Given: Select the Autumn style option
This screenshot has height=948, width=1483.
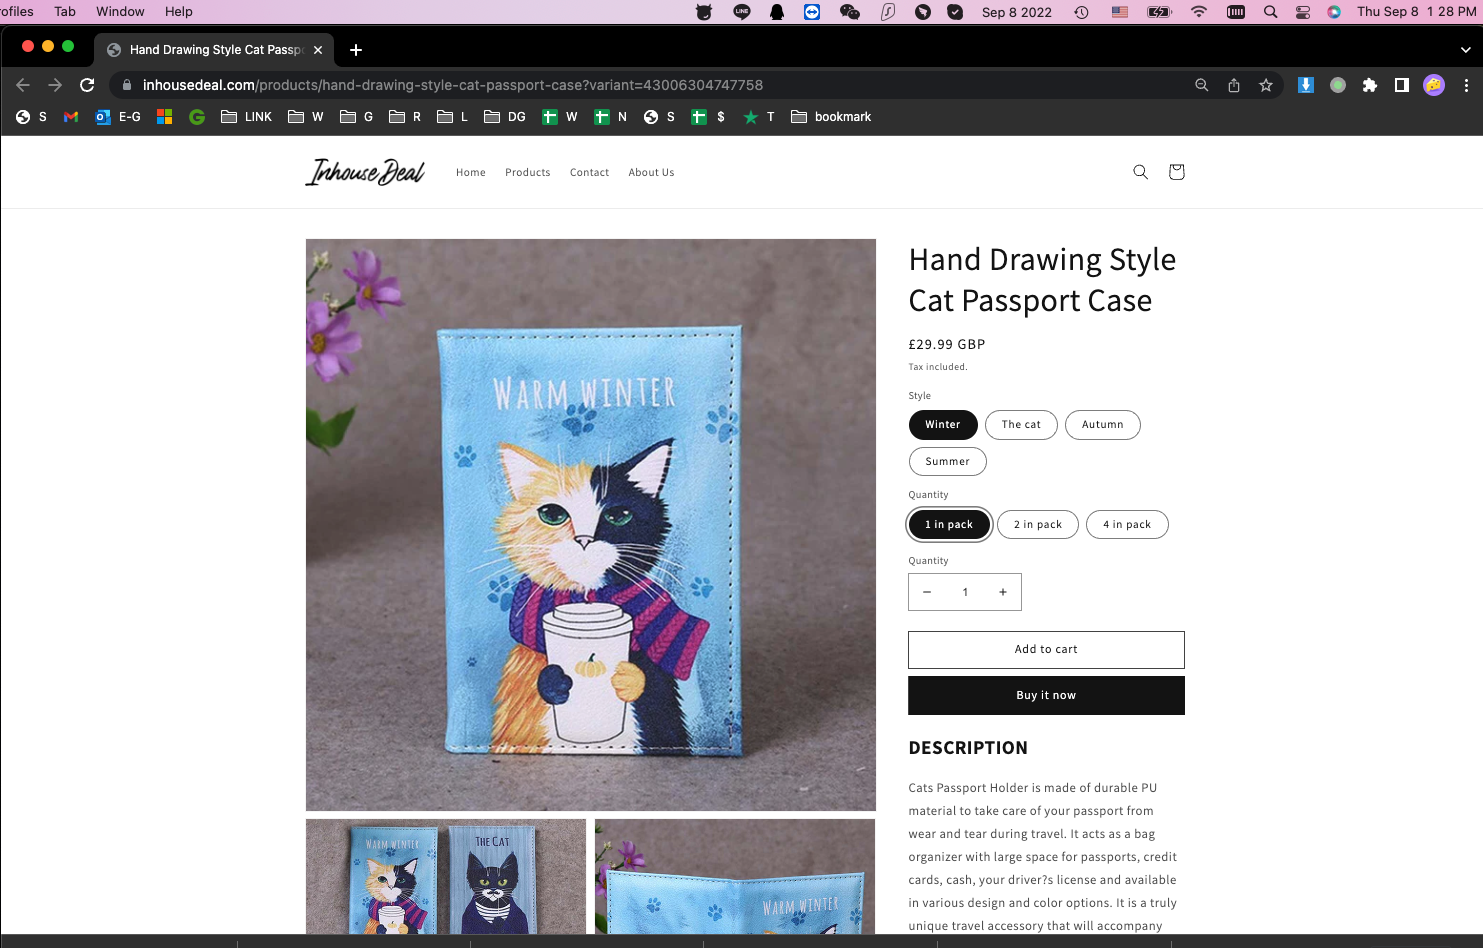Looking at the screenshot, I should tap(1103, 424).
